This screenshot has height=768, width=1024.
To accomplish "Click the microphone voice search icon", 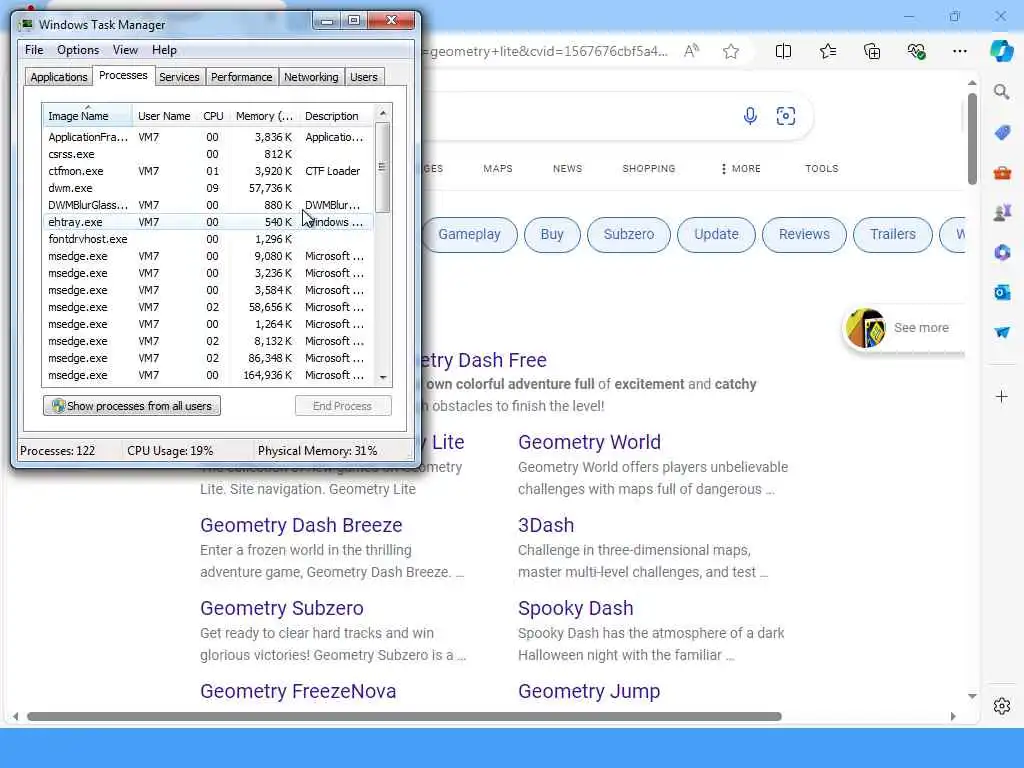I will click(750, 116).
